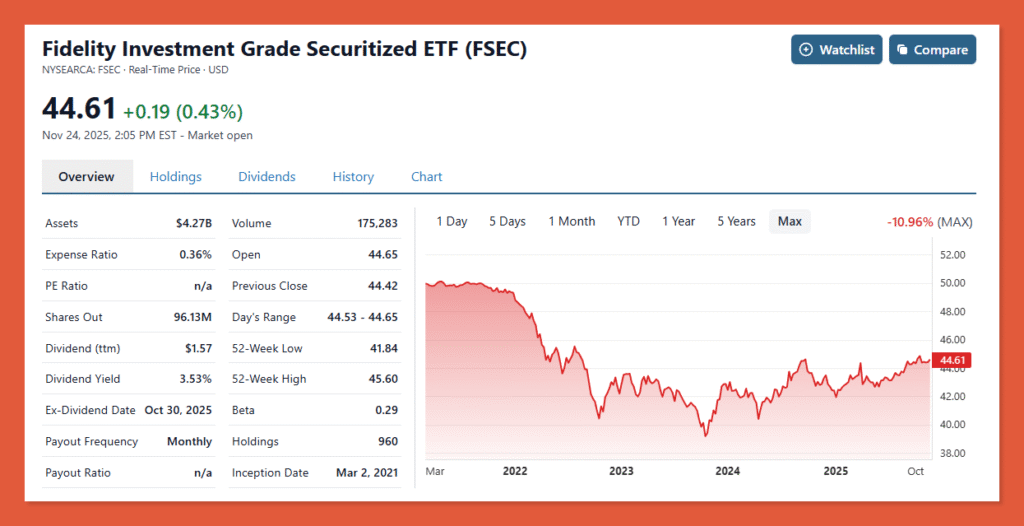
Task: Select the 5 Days chart range
Action: [507, 222]
